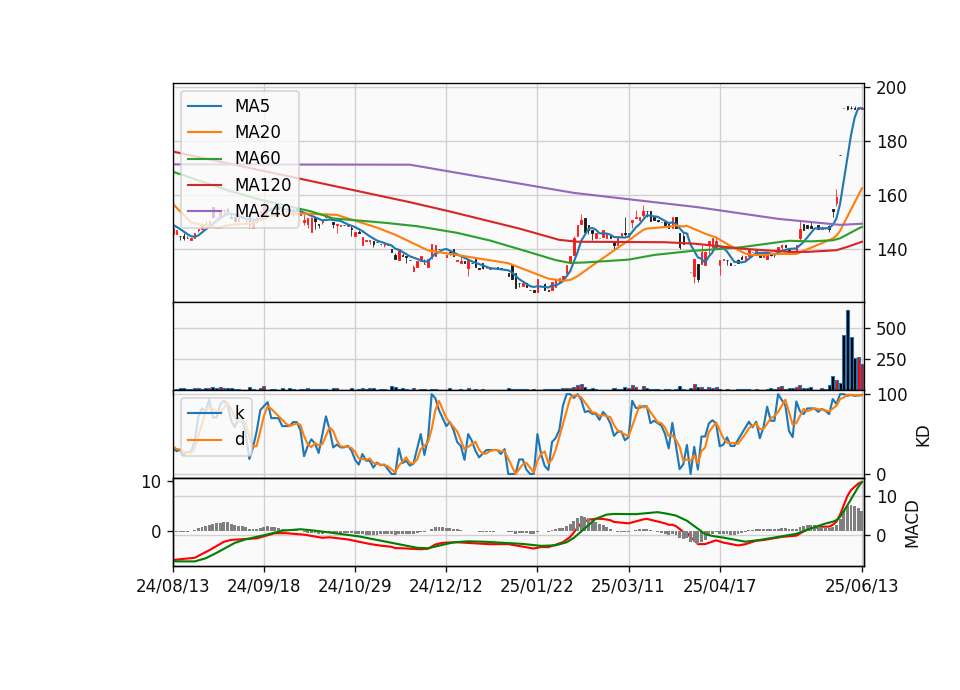Click the blue MA5 legend line sample
960x690 pixels.
[204, 106]
